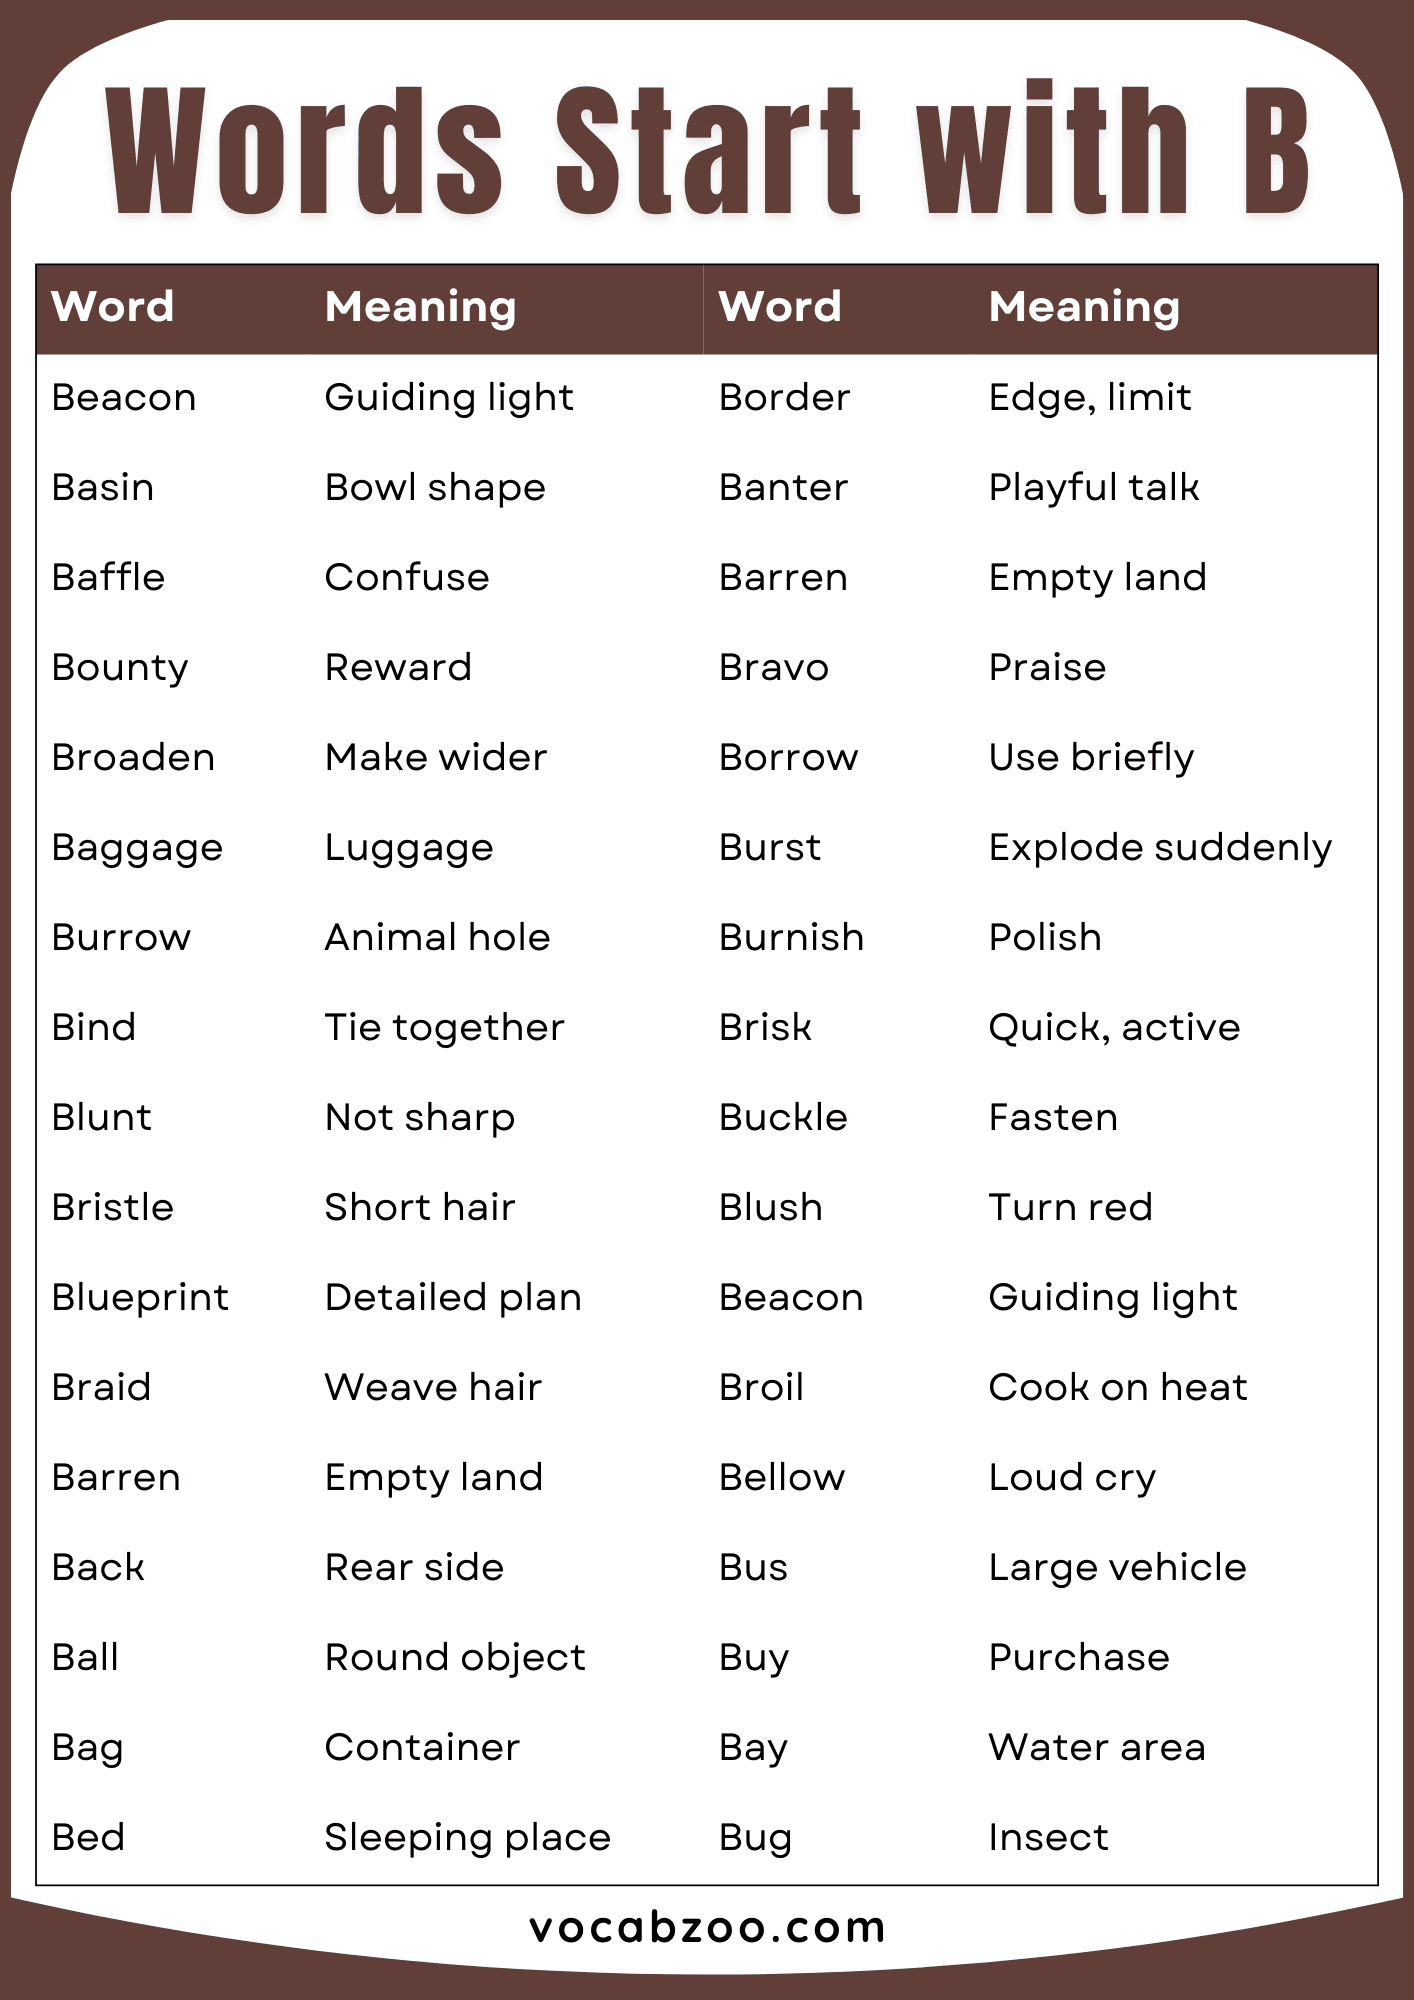1414x2000 pixels.
Task: Select the word "Burnish"
Action: point(791,937)
